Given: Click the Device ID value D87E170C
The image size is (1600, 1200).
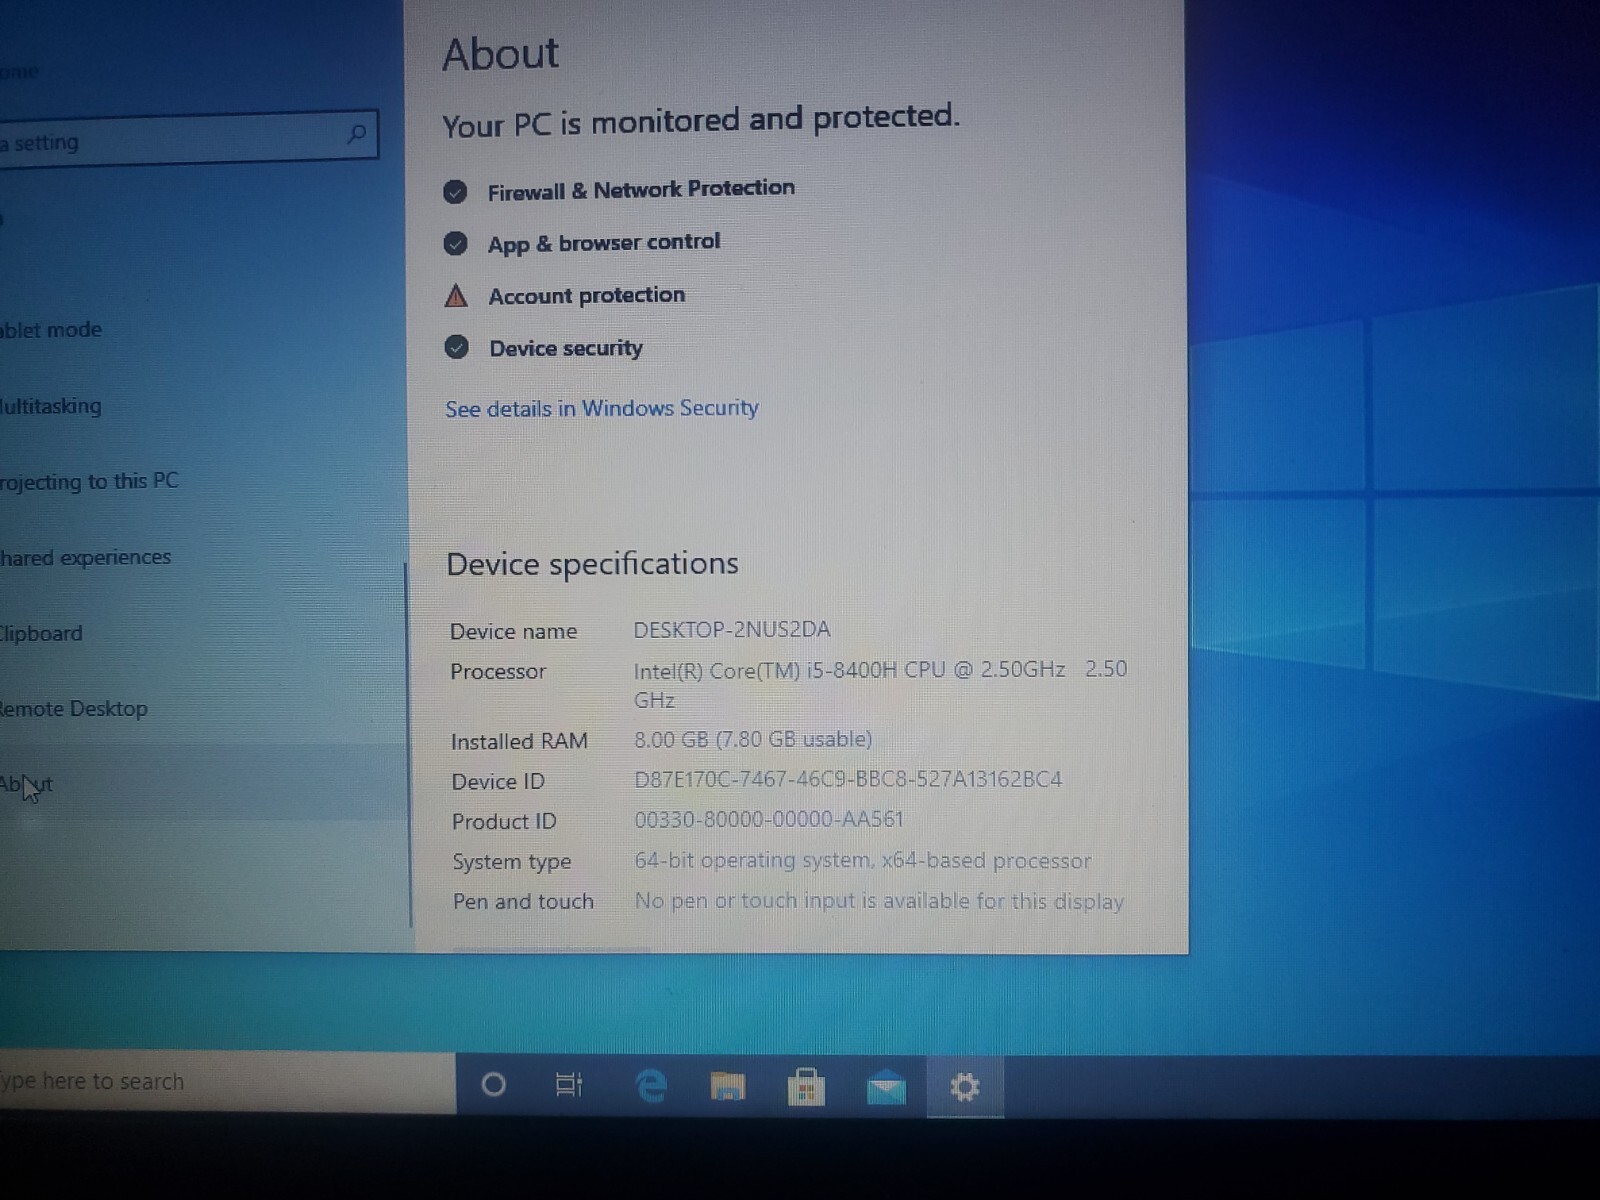Looking at the screenshot, I should [848, 779].
